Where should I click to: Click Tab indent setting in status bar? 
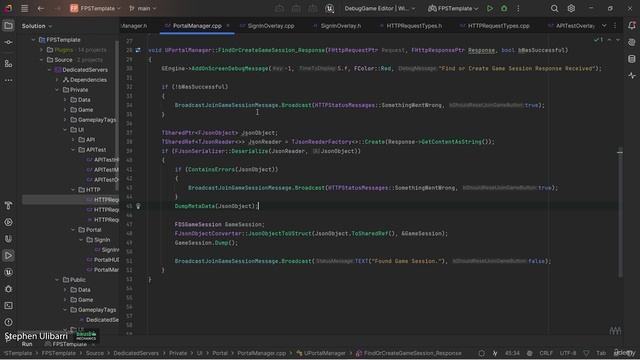[601, 353]
